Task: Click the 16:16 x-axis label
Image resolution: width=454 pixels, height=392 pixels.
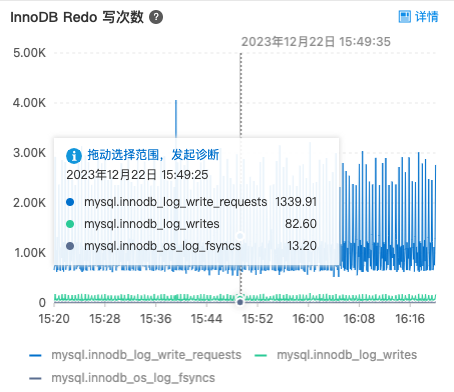Action: (410, 319)
